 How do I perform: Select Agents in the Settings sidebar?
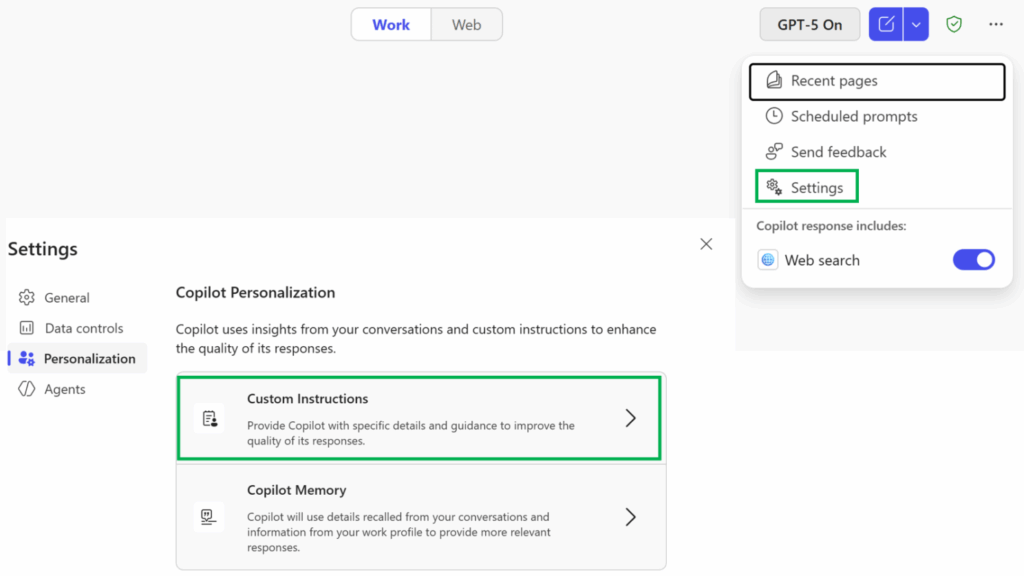pos(65,389)
